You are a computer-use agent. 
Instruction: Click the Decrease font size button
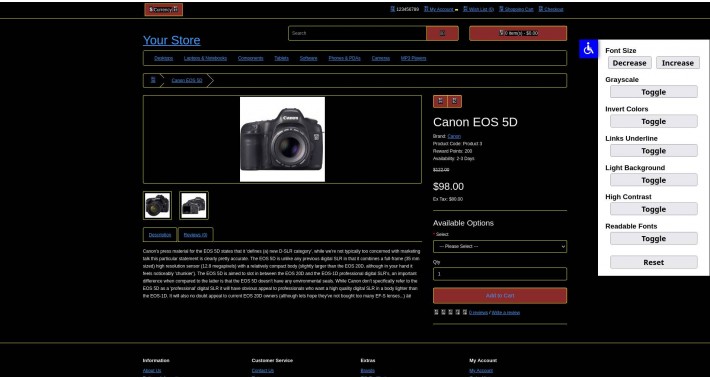[x=629, y=63]
